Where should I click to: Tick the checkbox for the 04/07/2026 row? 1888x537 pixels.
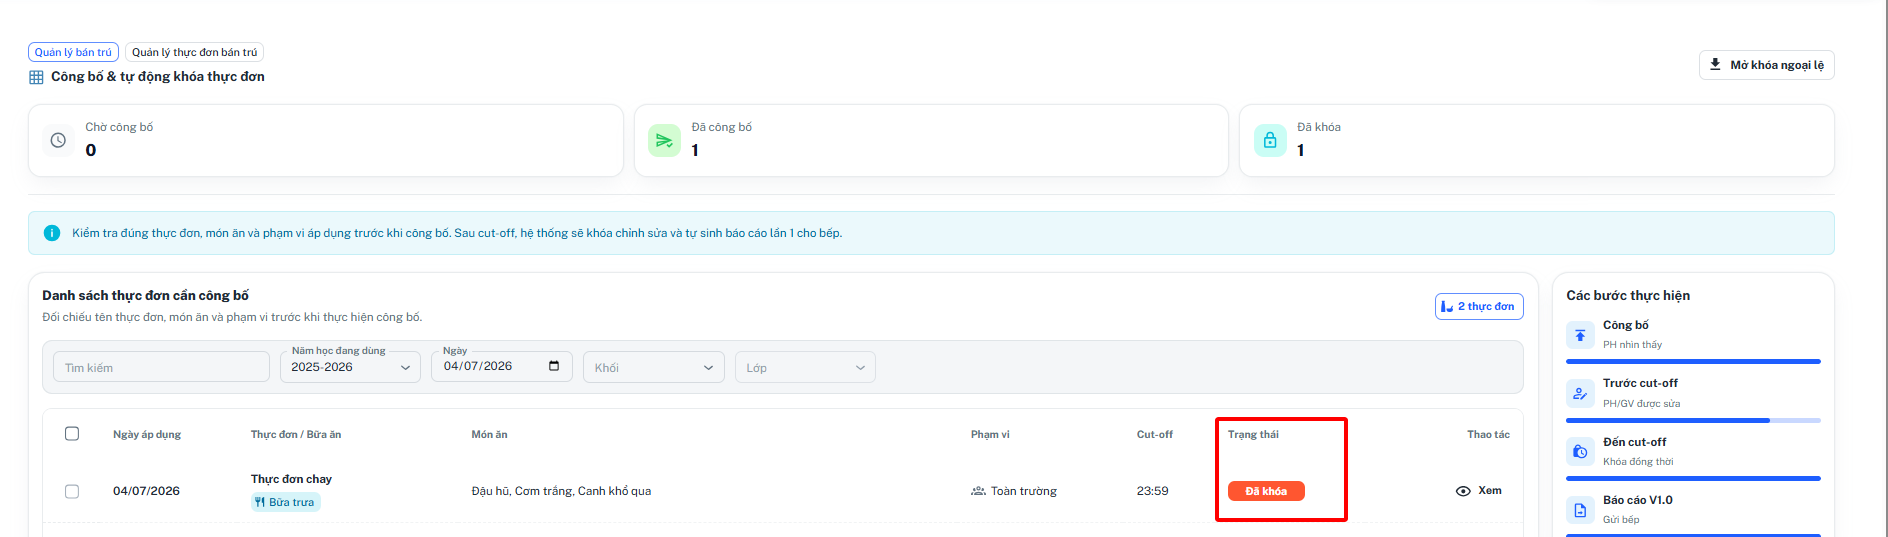[x=72, y=491]
